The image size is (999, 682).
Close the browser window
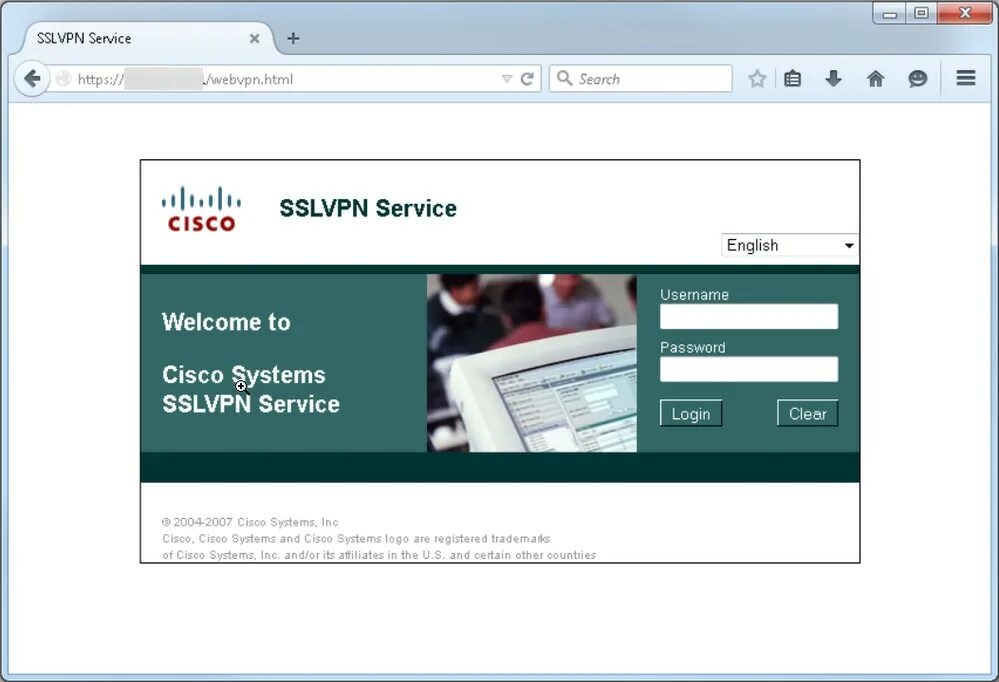pos(965,13)
